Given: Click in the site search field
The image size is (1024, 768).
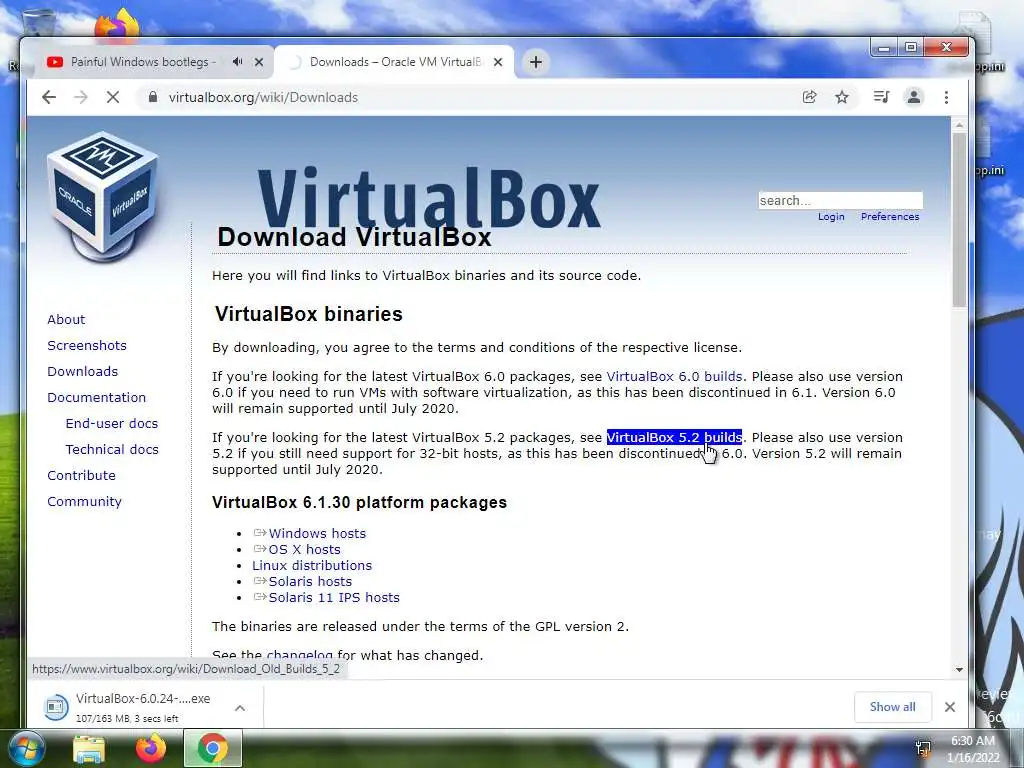Looking at the screenshot, I should 840,200.
